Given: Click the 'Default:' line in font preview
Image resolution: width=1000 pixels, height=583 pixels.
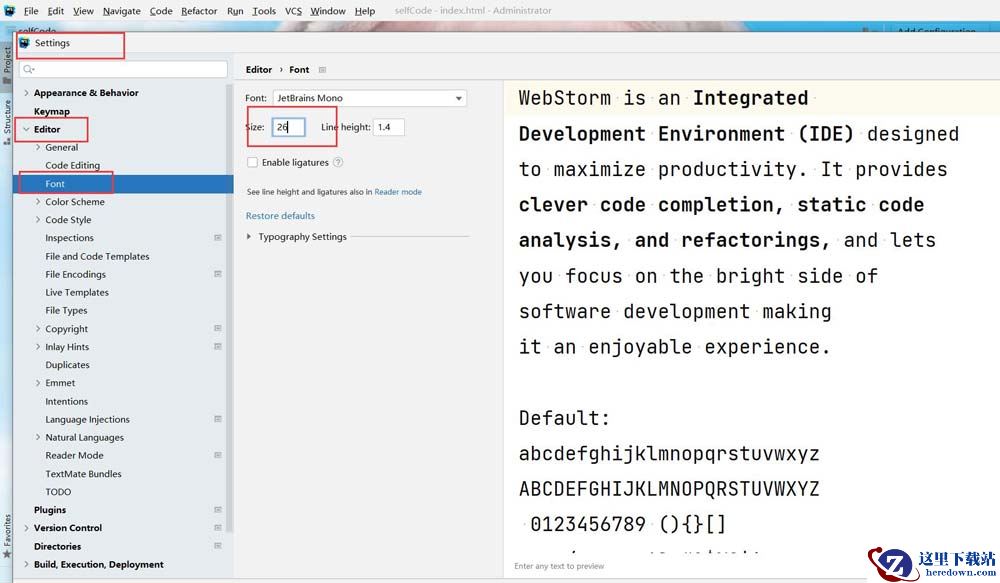Looking at the screenshot, I should tap(564, 418).
